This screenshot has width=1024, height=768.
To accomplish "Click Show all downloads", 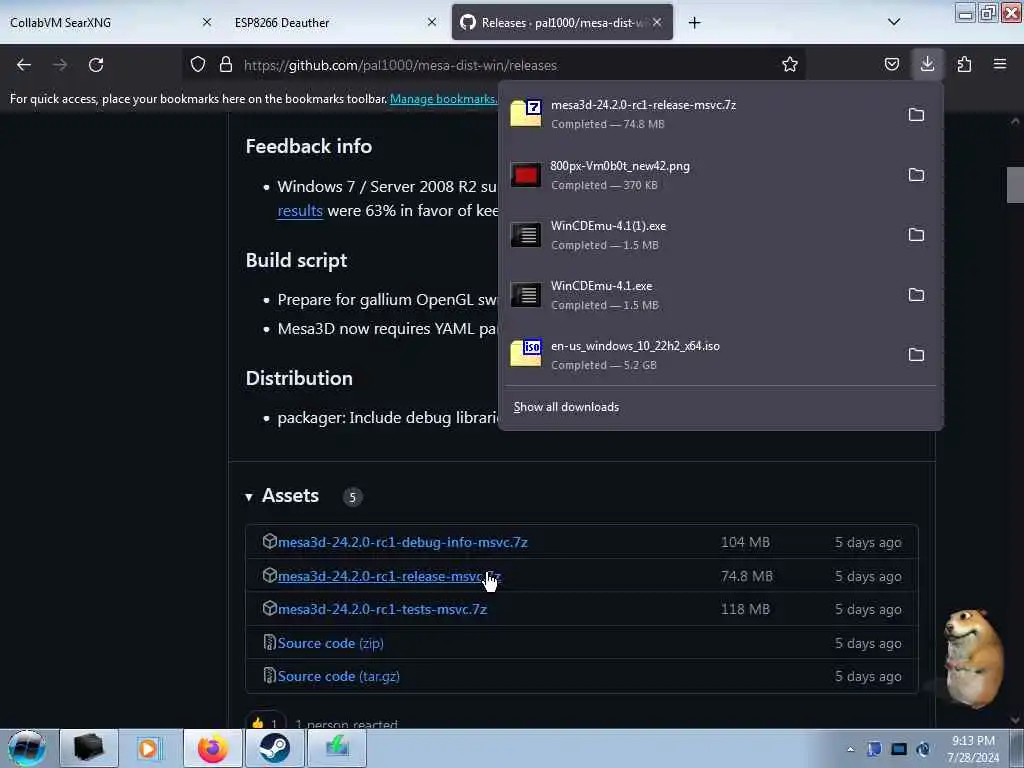I will (566, 407).
